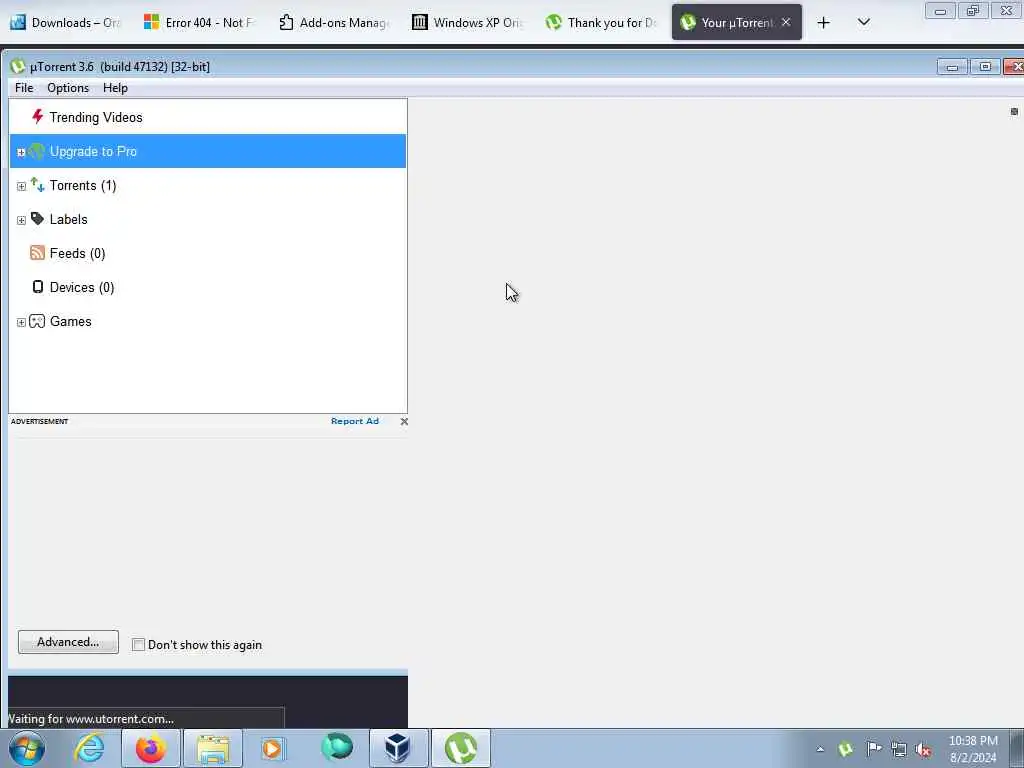
Task: Click the muted speaker tray icon
Action: click(923, 749)
